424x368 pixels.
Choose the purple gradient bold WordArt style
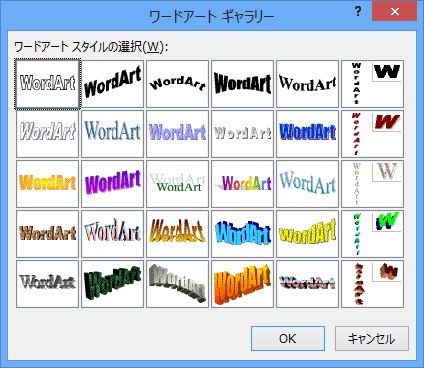(177, 134)
